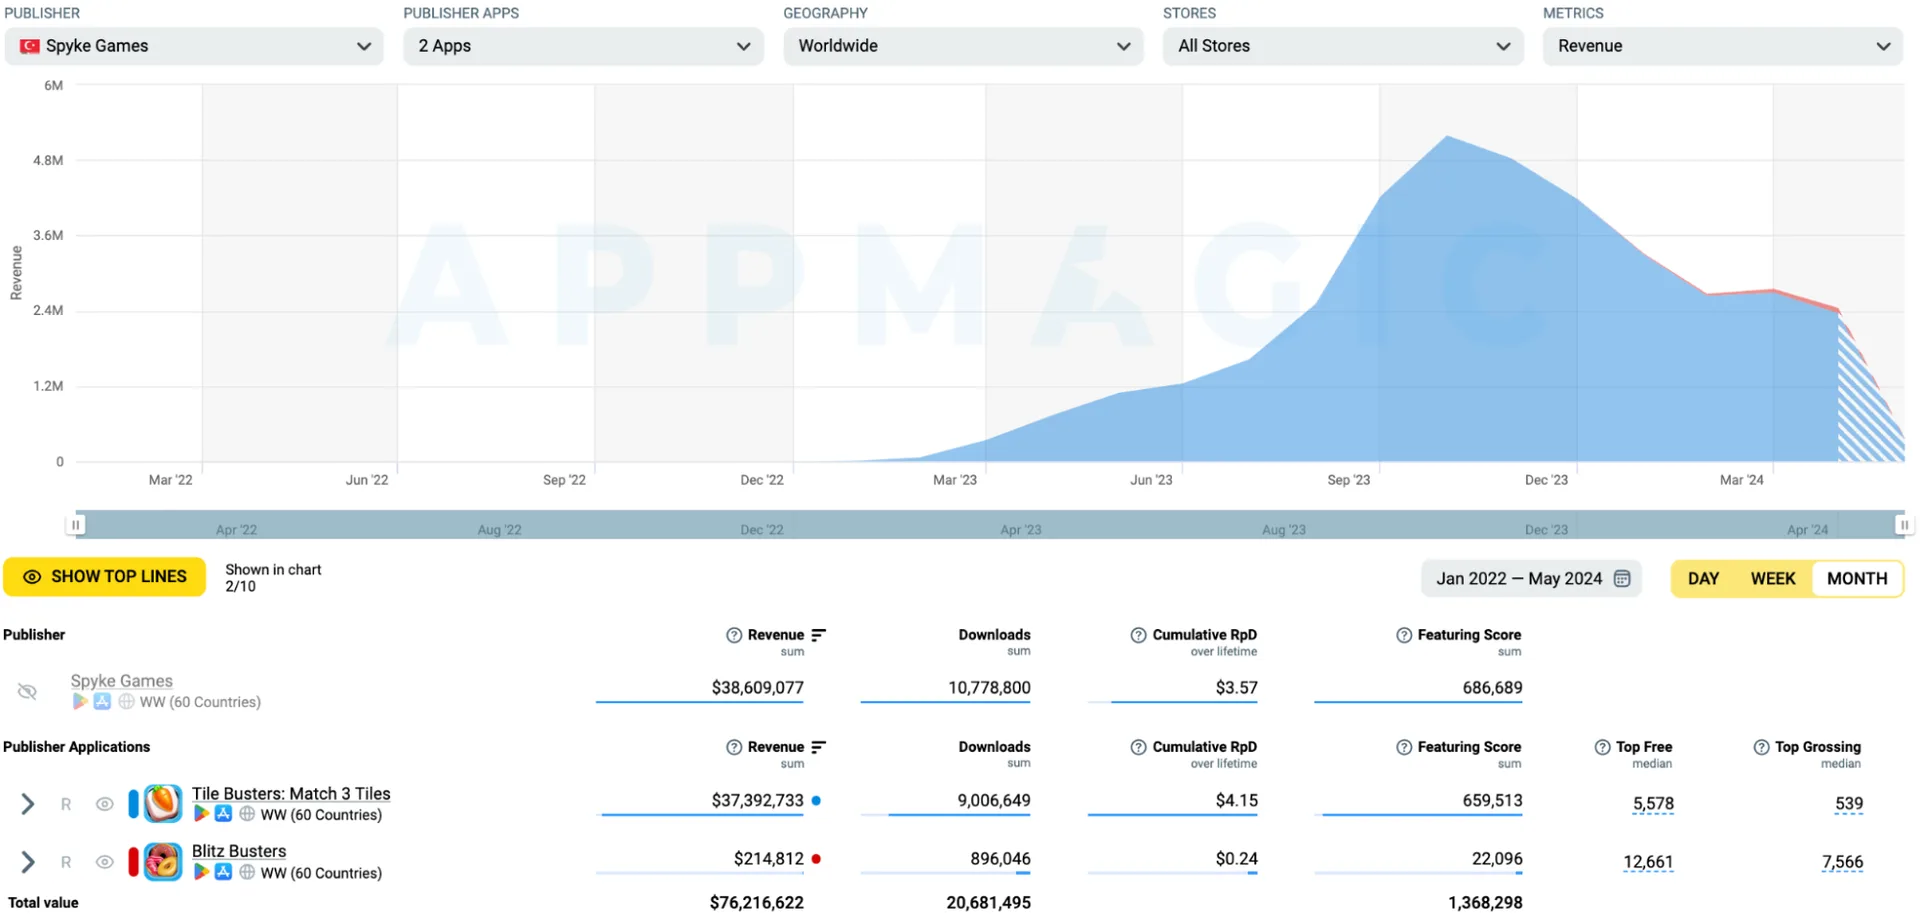Screen dimensions: 1920x923
Task: Toggle the R marker on Blitz Busters row
Action: tap(66, 862)
